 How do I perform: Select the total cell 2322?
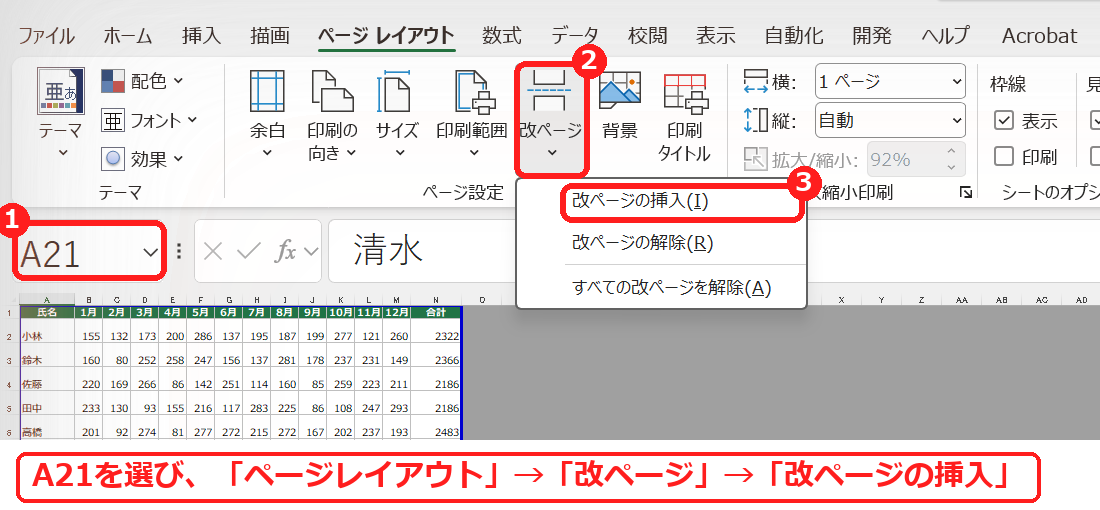coord(436,331)
